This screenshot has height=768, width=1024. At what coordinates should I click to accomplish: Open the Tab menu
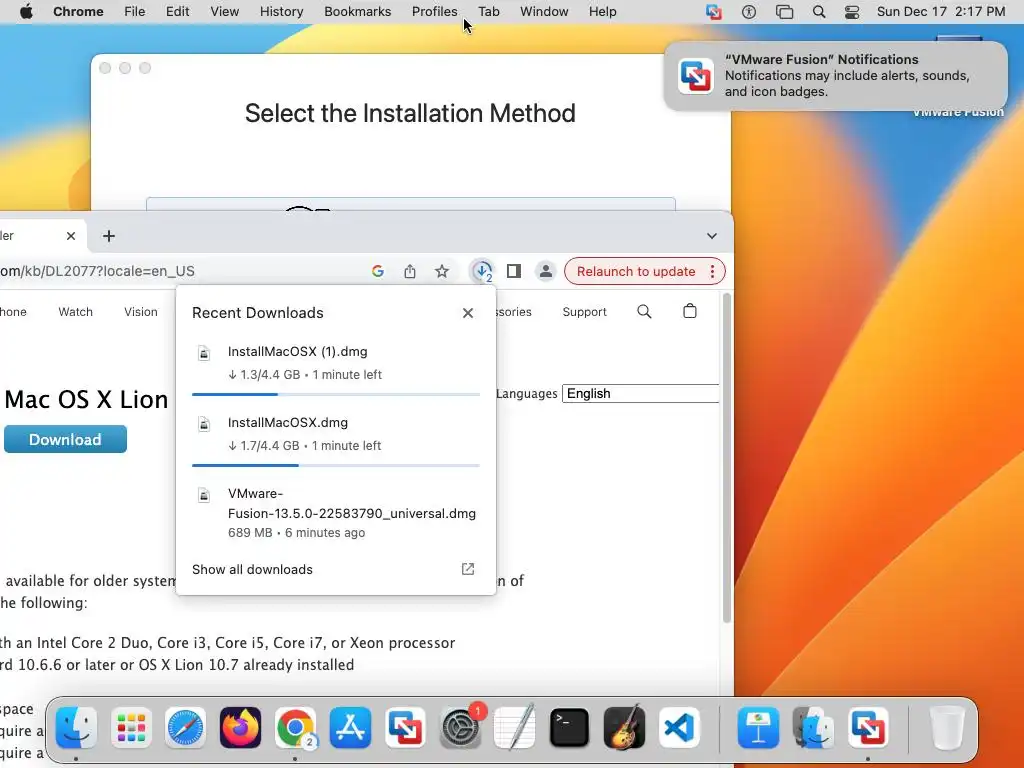tap(488, 12)
